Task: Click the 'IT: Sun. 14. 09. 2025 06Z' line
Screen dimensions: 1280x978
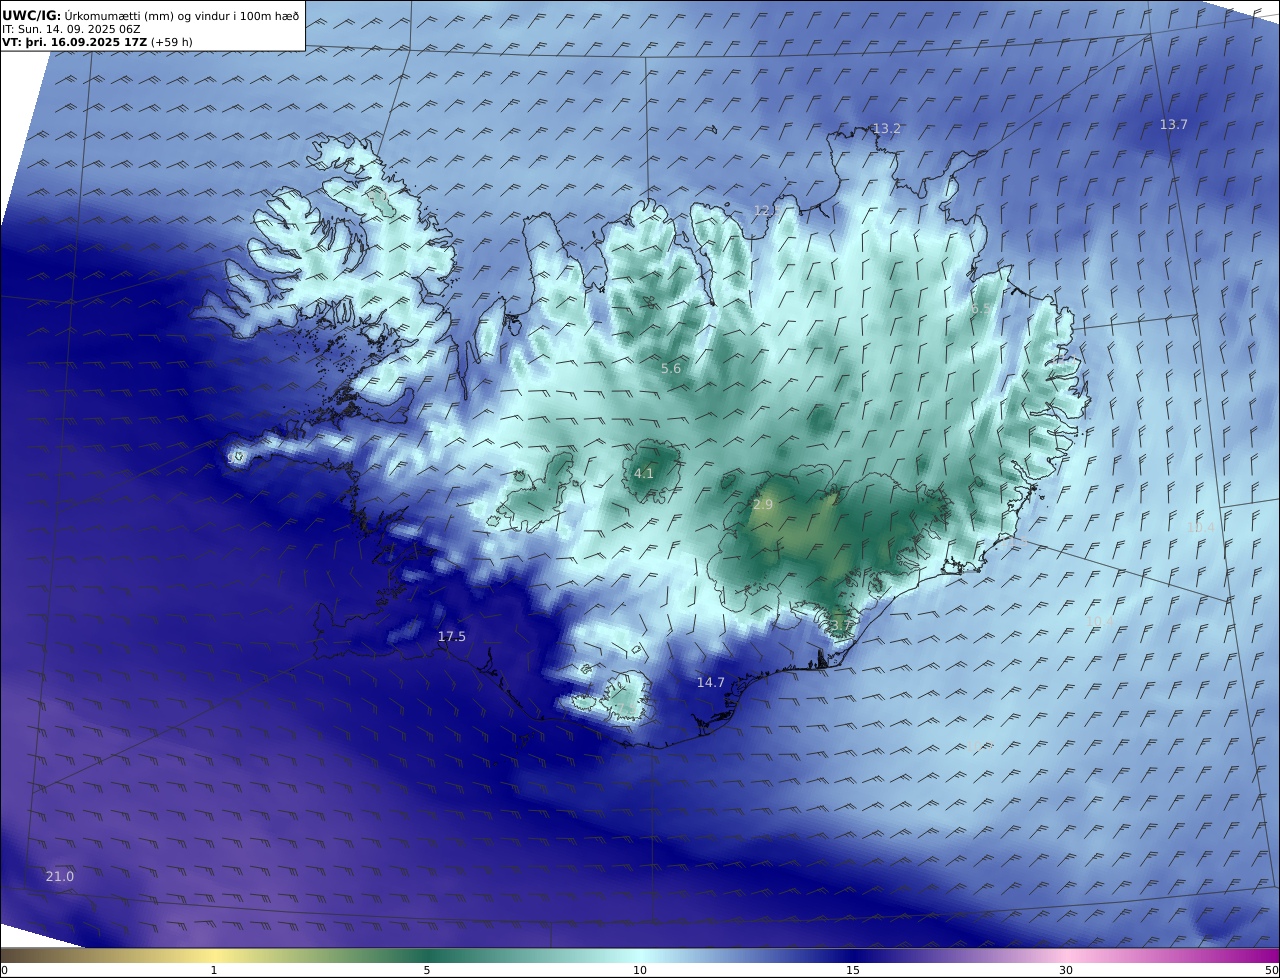Action: (71, 29)
